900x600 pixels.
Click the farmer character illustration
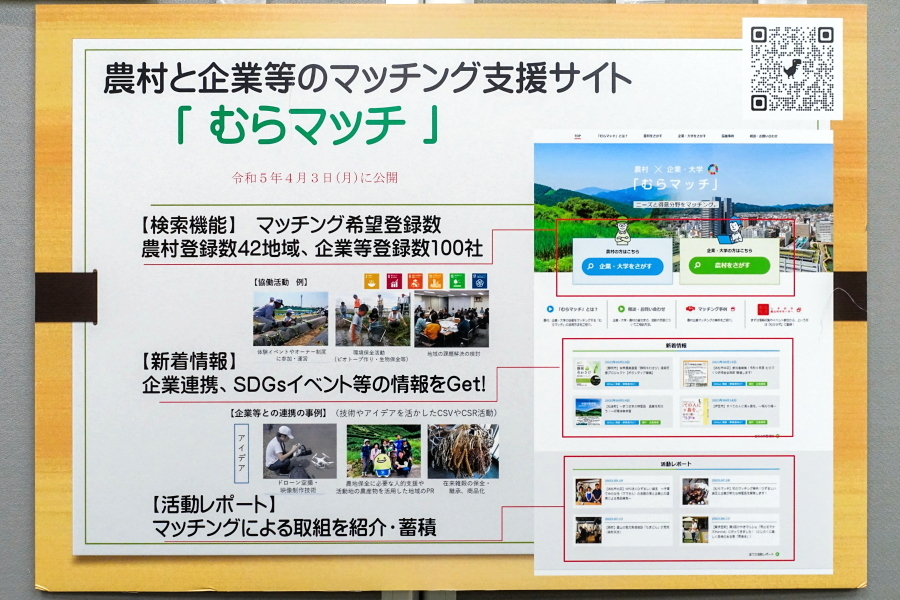click(x=622, y=232)
